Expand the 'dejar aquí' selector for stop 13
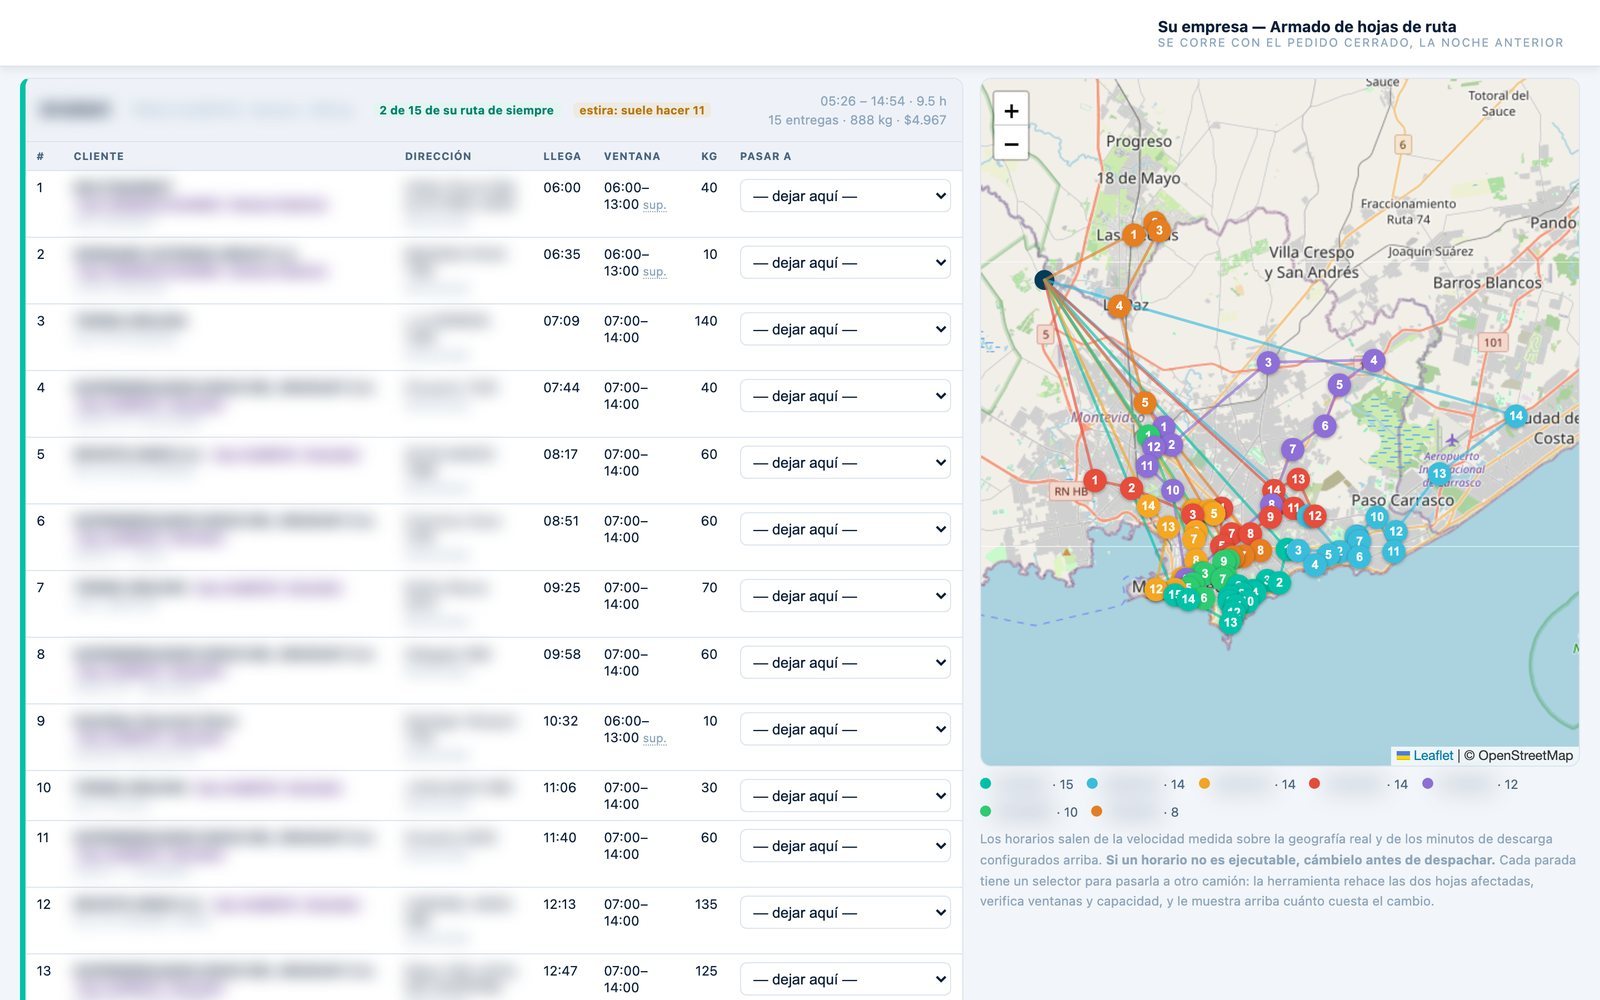 pos(845,979)
